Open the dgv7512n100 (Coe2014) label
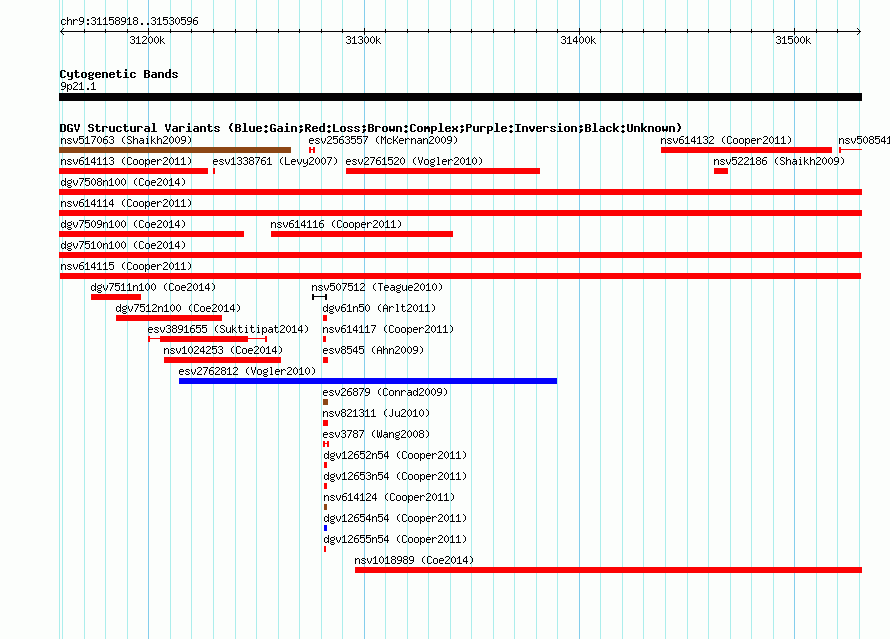890x639 pixels. pyautogui.click(x=178, y=308)
